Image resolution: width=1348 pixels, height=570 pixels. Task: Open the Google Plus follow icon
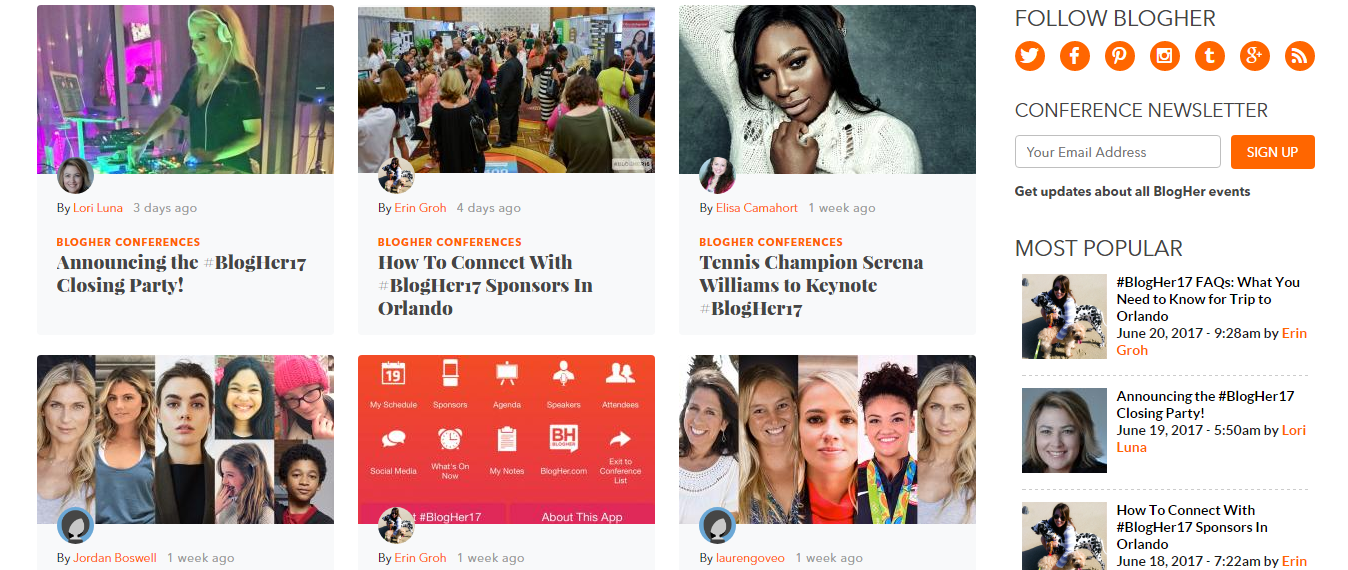(x=1255, y=56)
